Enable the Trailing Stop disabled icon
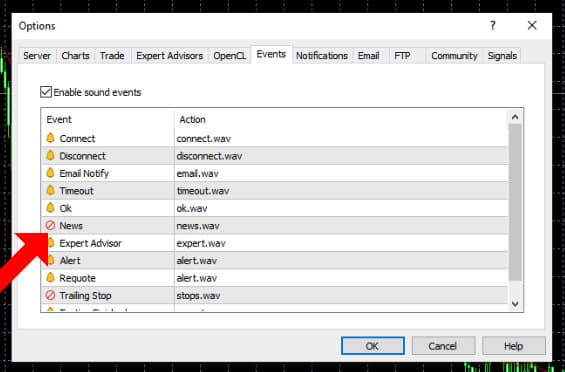Viewport: 565px width, 372px height. pos(50,295)
